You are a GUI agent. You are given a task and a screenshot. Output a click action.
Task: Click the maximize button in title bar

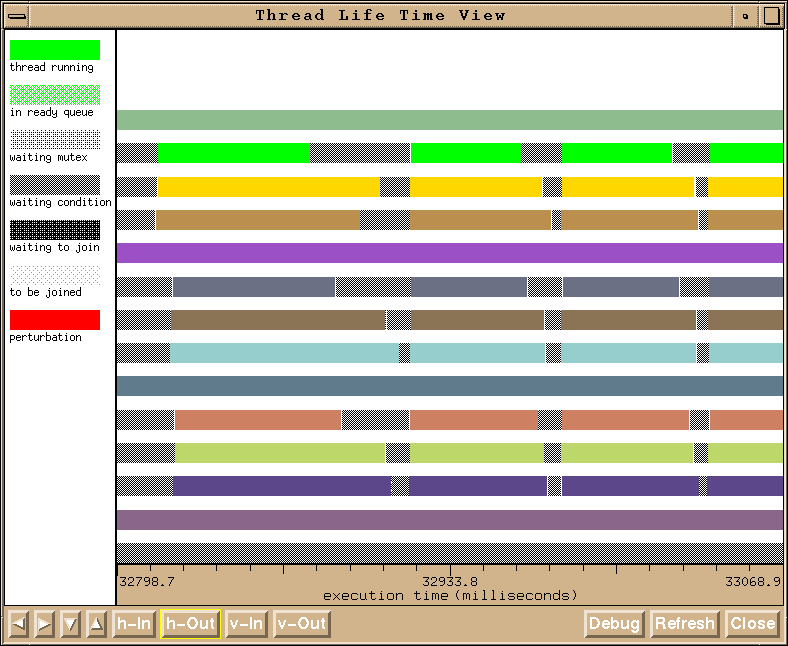click(x=771, y=15)
